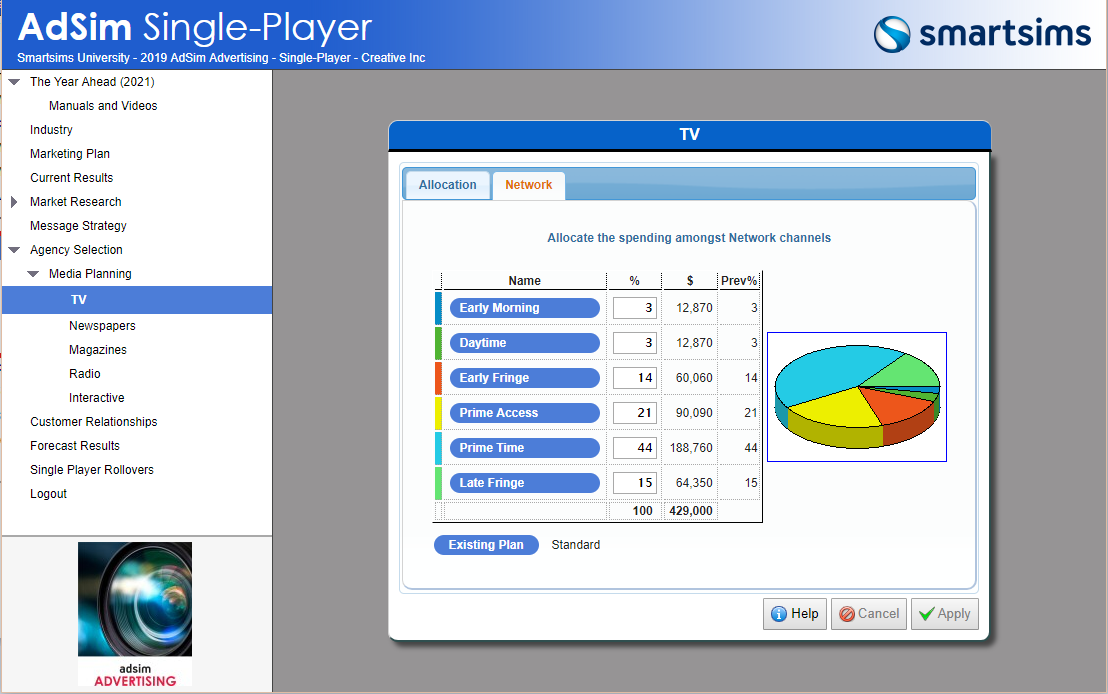The width and height of the screenshot is (1108, 694).
Task: Click the Smartsims logo icon
Action: 891,34
